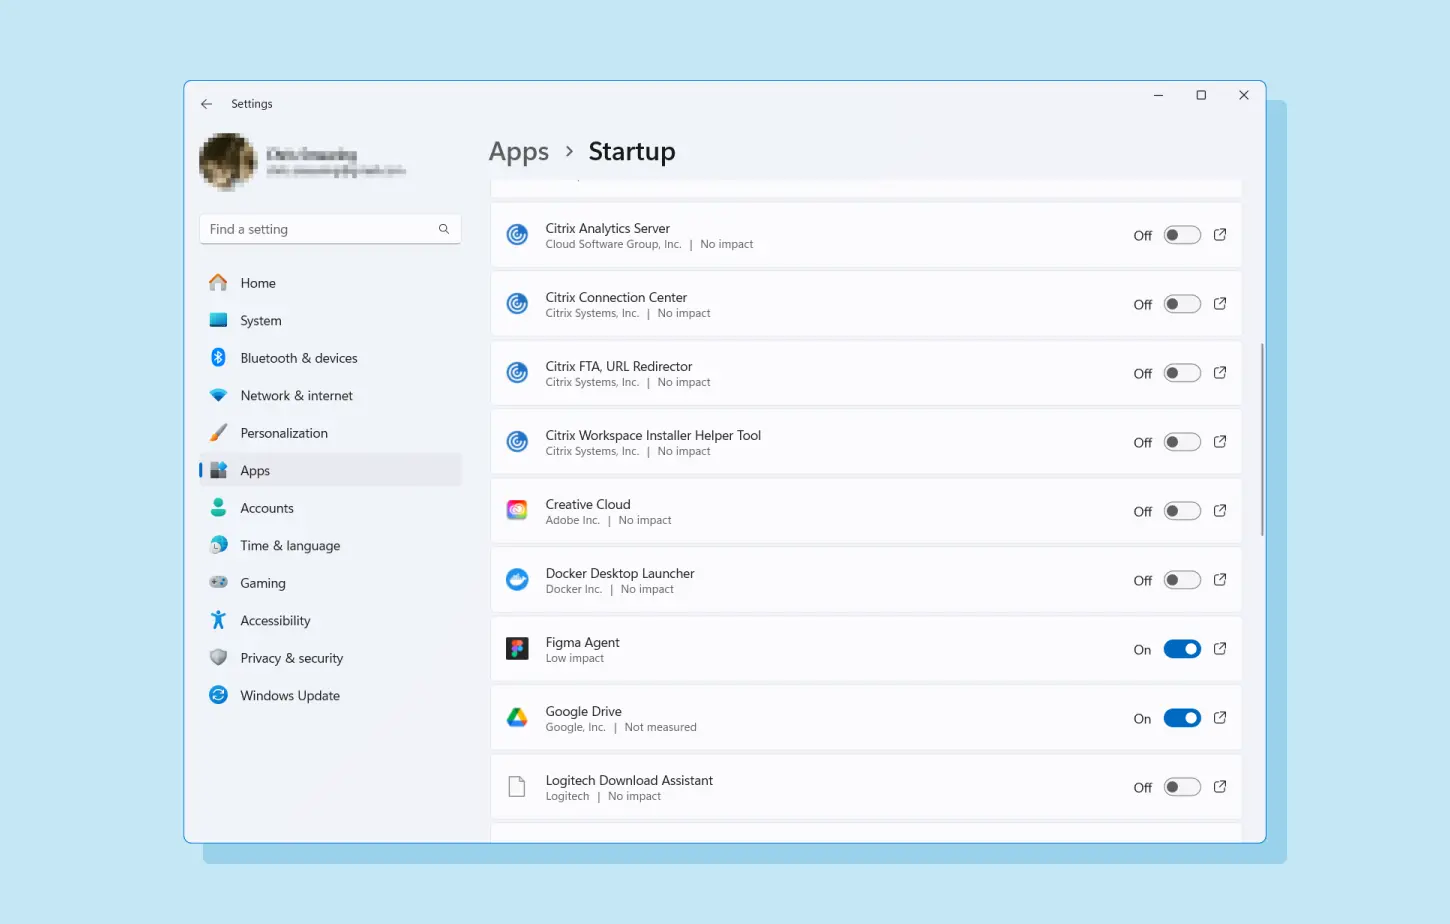
Task: Open Accounts settings
Action: pos(266,507)
